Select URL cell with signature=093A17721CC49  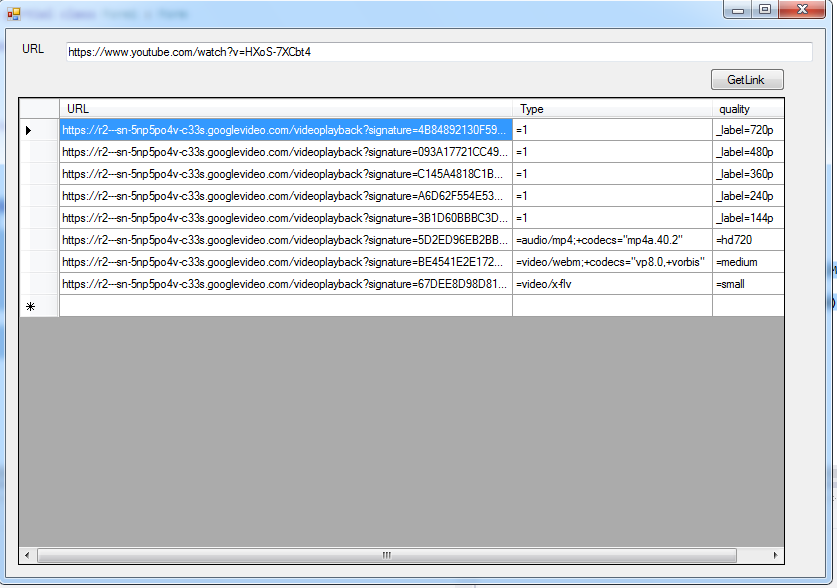pyautogui.click(x=286, y=152)
